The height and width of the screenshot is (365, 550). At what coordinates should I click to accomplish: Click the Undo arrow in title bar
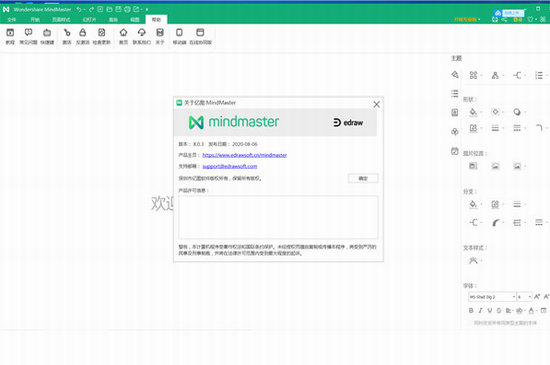[79, 9]
